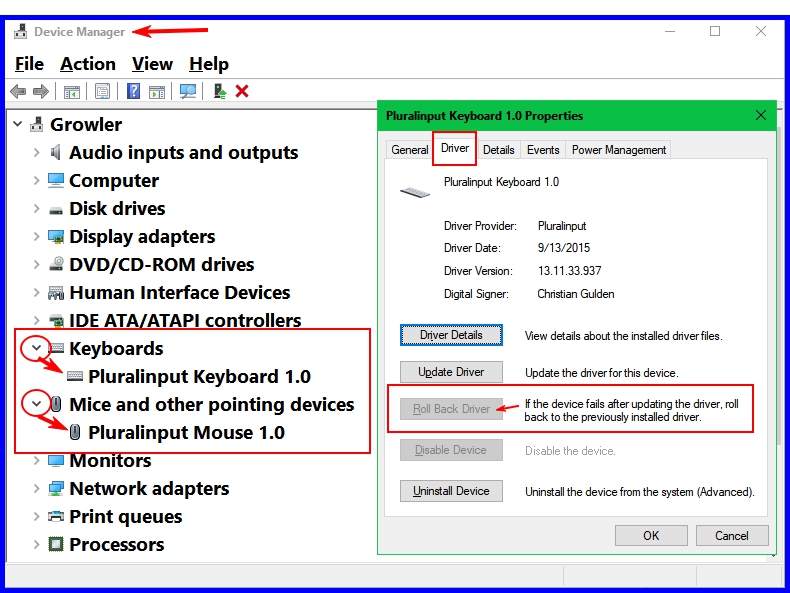
Task: Expand the Computer category chevron
Action: click(x=36, y=180)
